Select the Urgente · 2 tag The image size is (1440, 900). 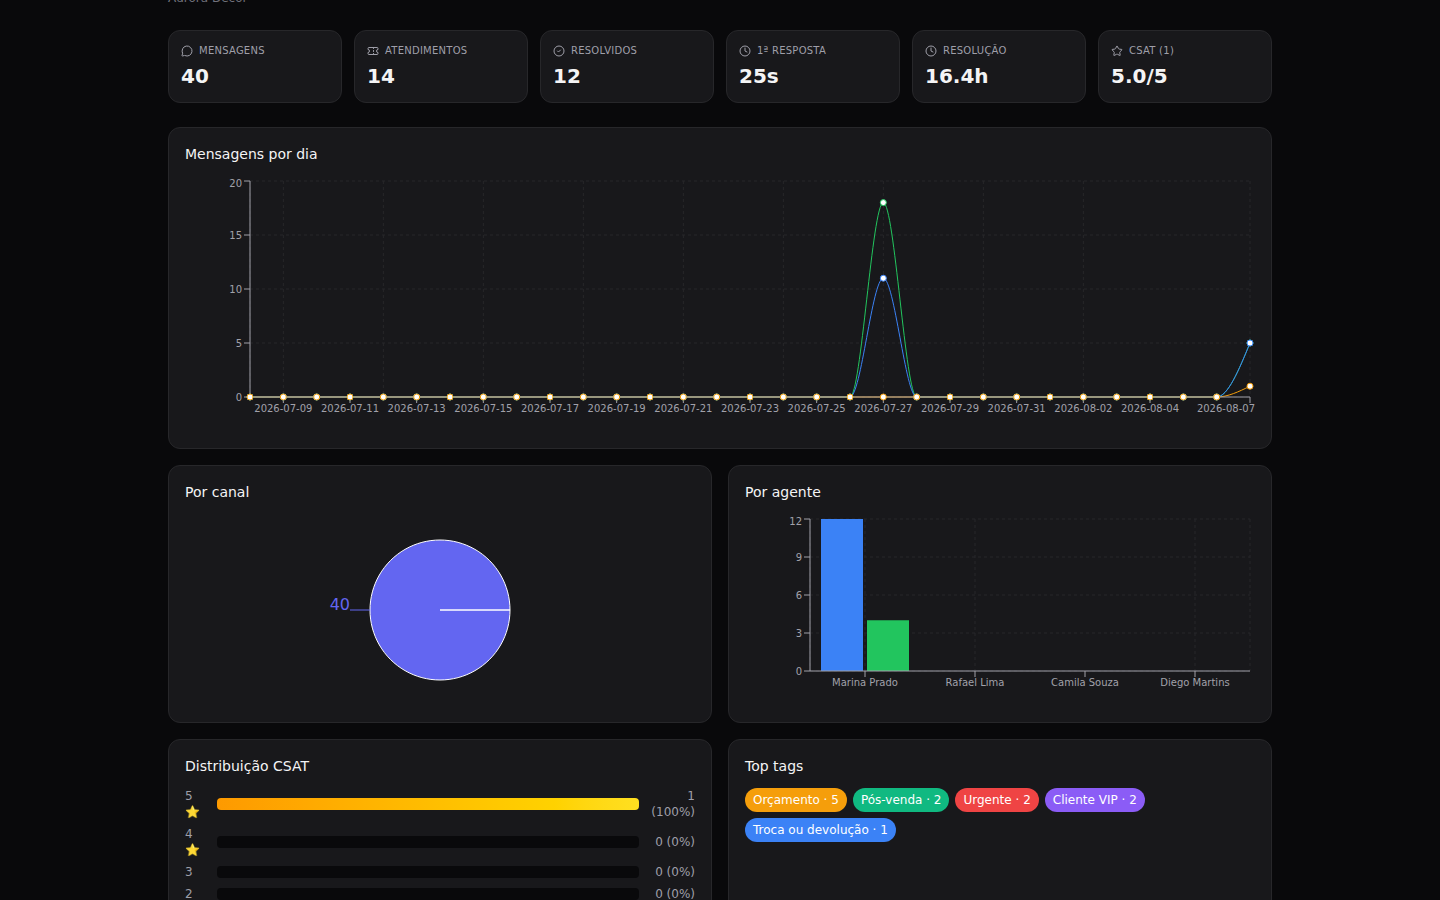tap(997, 800)
